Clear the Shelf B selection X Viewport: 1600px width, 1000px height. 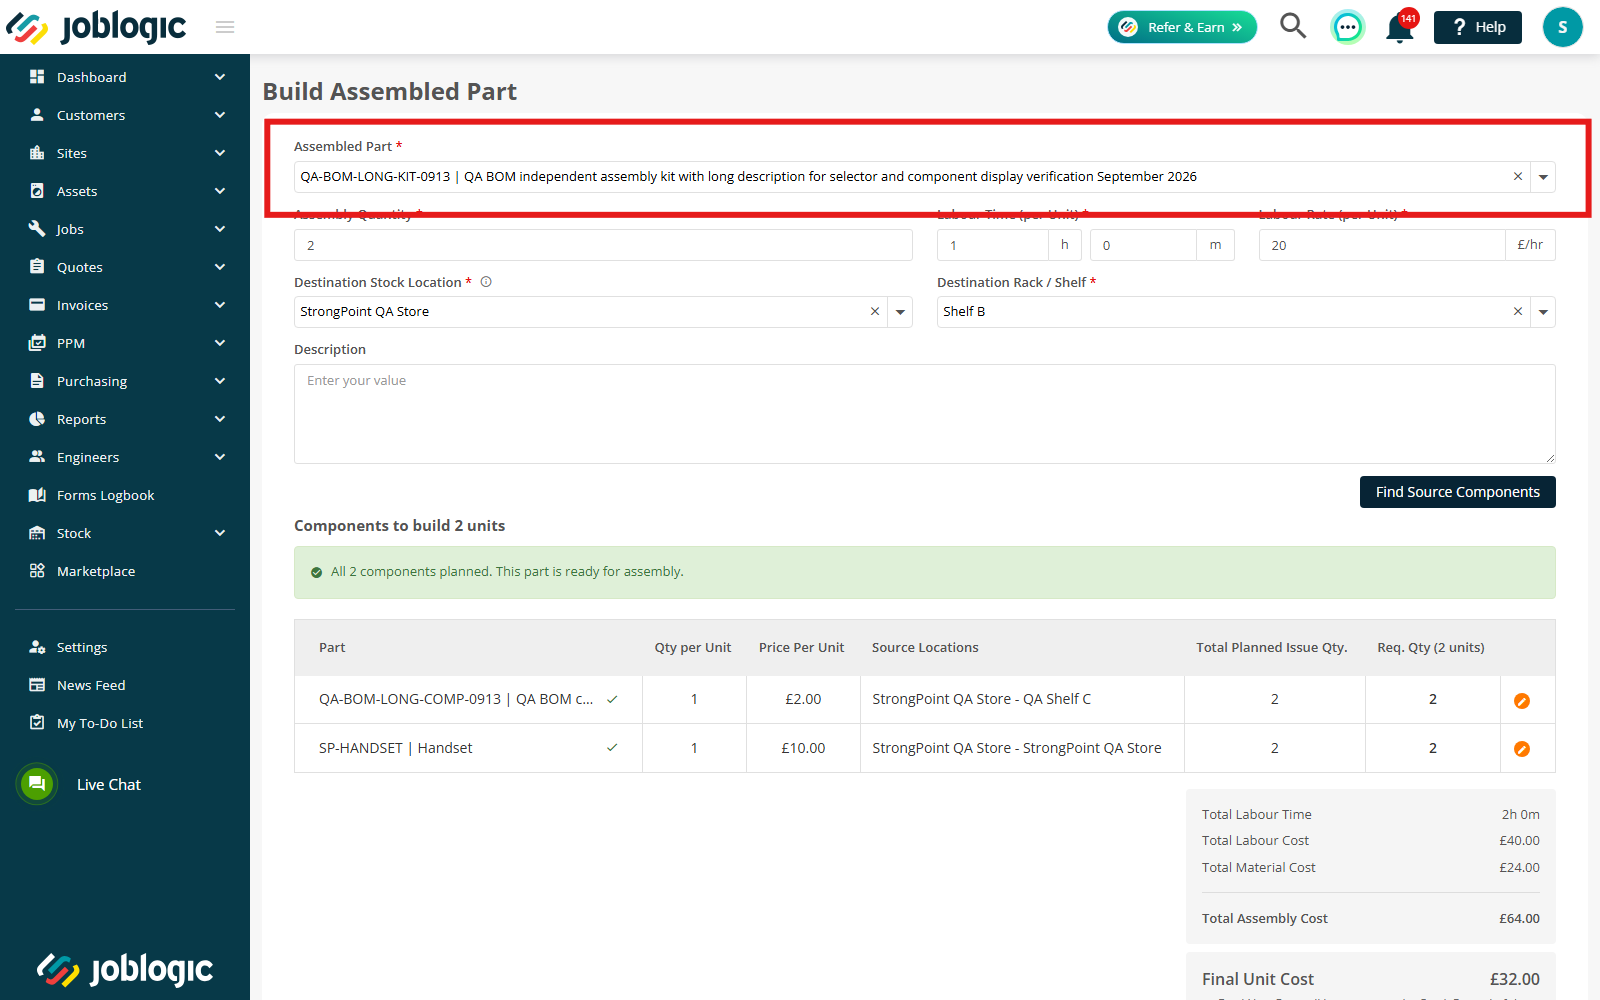1518,312
